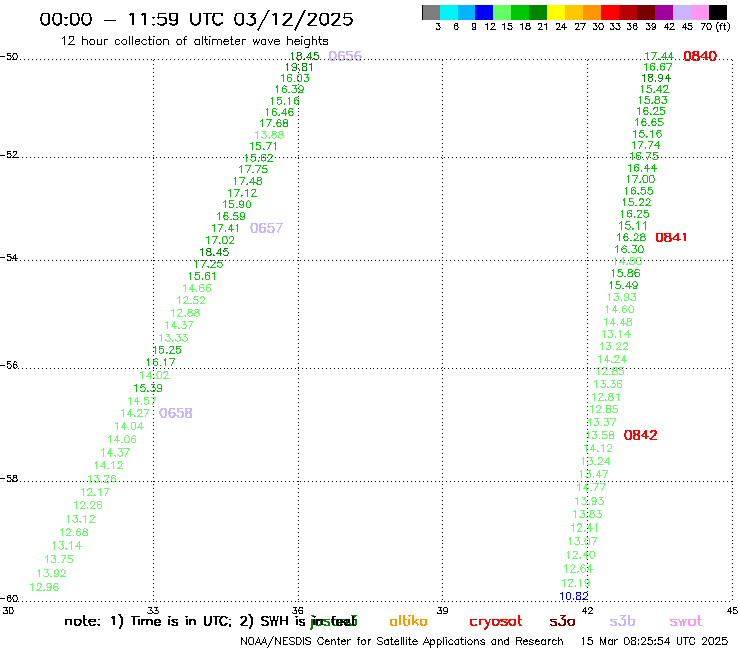Click the '12 hour collection of altimeter wave heights' subtitle
Viewport: 740px width, 650px height.
pos(194,41)
